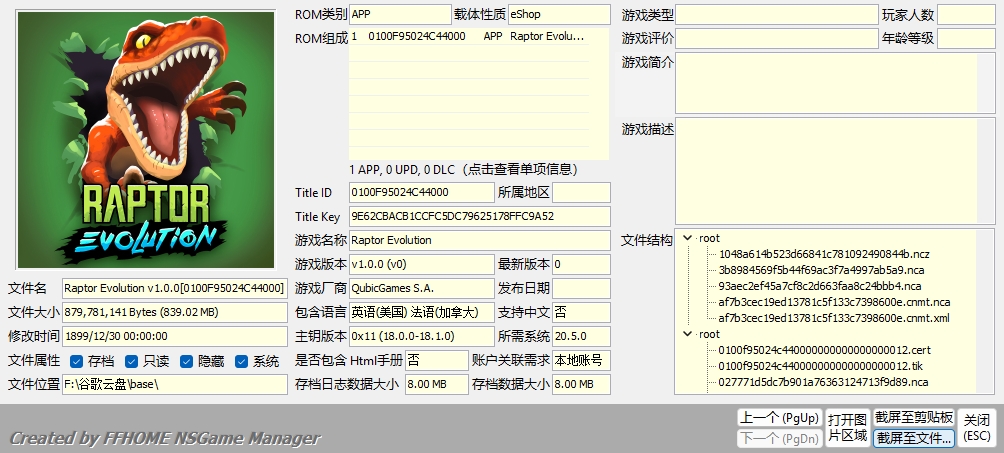This screenshot has width=1004, height=453.
Task: Select the af7b3cec...cnmt.xml tree item
Action: click(834, 318)
